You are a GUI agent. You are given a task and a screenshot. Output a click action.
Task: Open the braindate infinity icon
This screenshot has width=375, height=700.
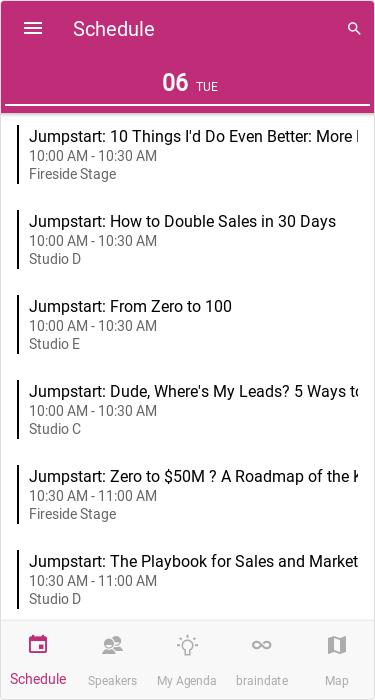(x=262, y=645)
